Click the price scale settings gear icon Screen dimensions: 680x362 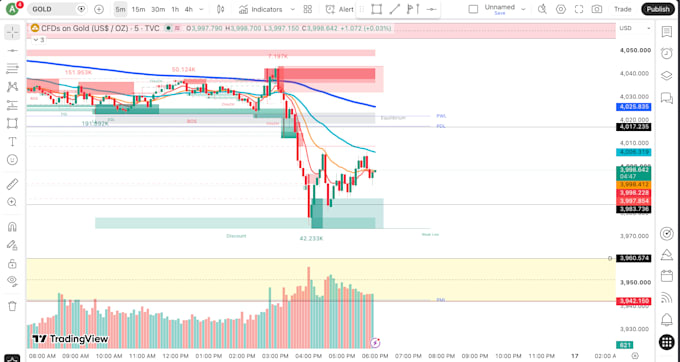635,355
